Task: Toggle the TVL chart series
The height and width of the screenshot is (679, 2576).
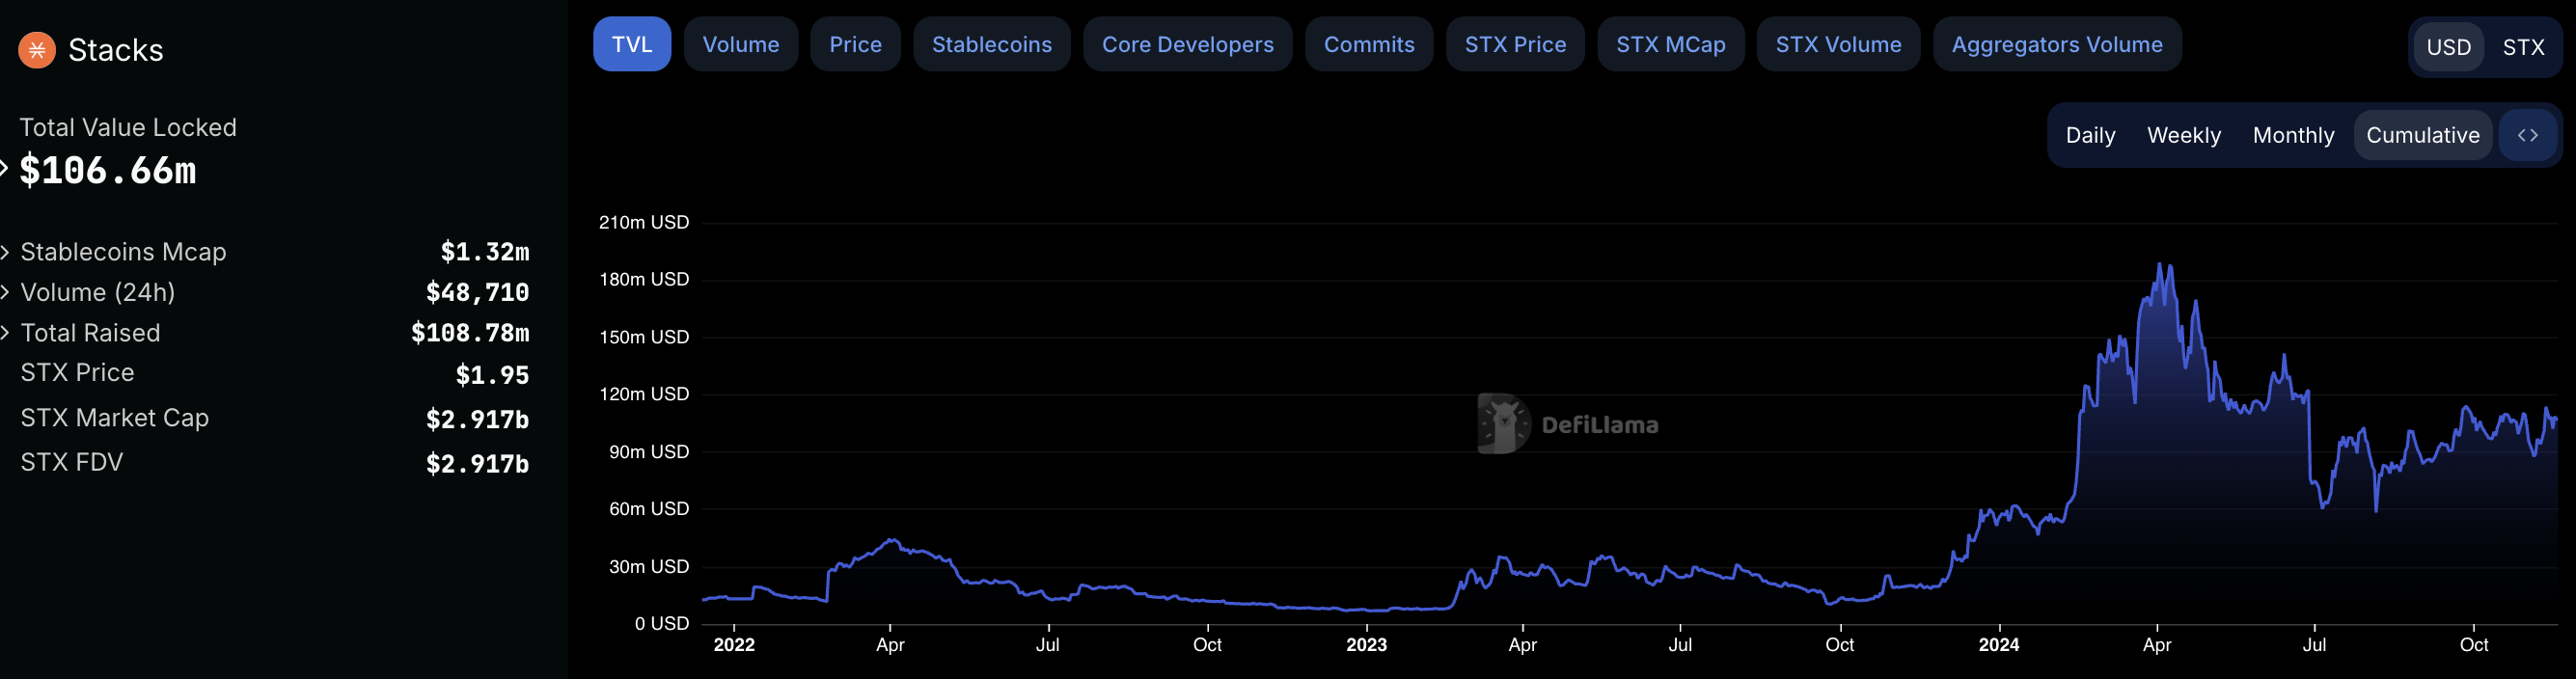Action: tap(632, 44)
